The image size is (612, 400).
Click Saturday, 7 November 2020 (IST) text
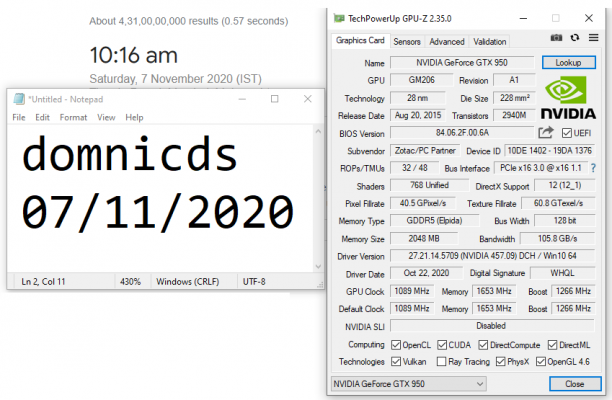[176, 79]
